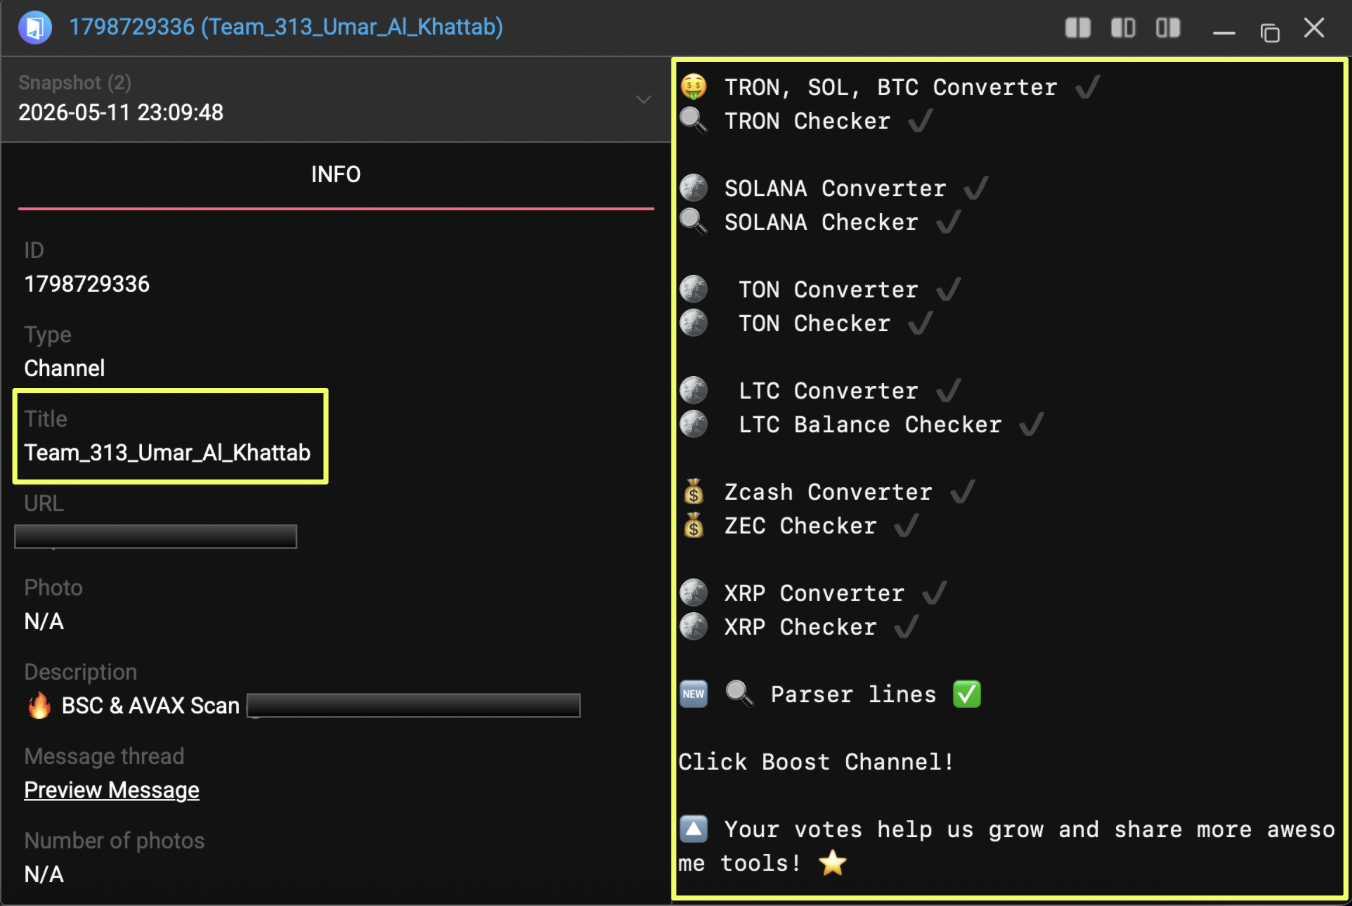Screen dimensions: 1352x906
Task: Click the SOLANA Converter line
Action: [x=835, y=188]
